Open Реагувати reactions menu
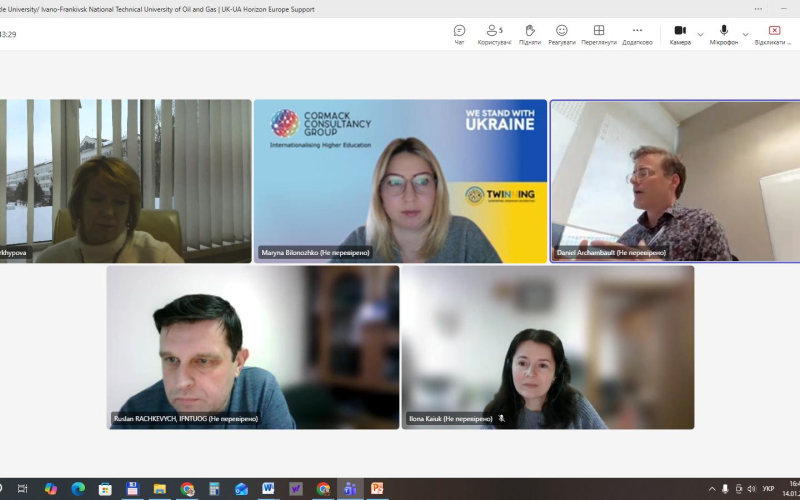800x500 pixels. point(561,34)
